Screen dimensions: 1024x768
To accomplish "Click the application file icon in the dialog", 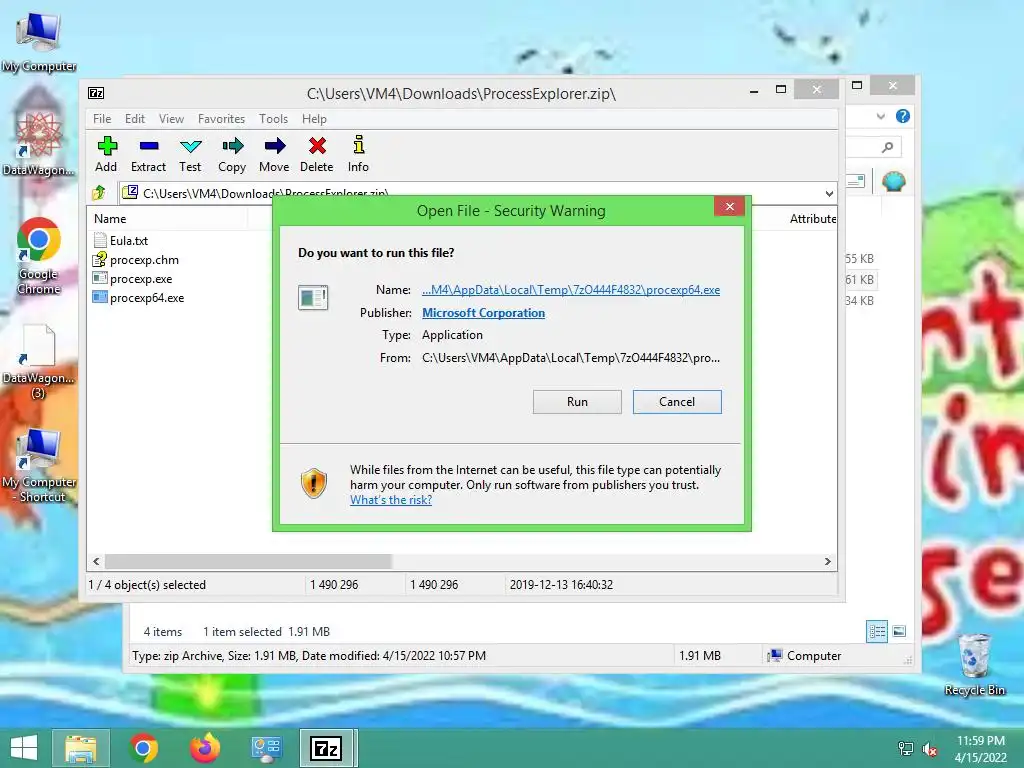I will [313, 298].
